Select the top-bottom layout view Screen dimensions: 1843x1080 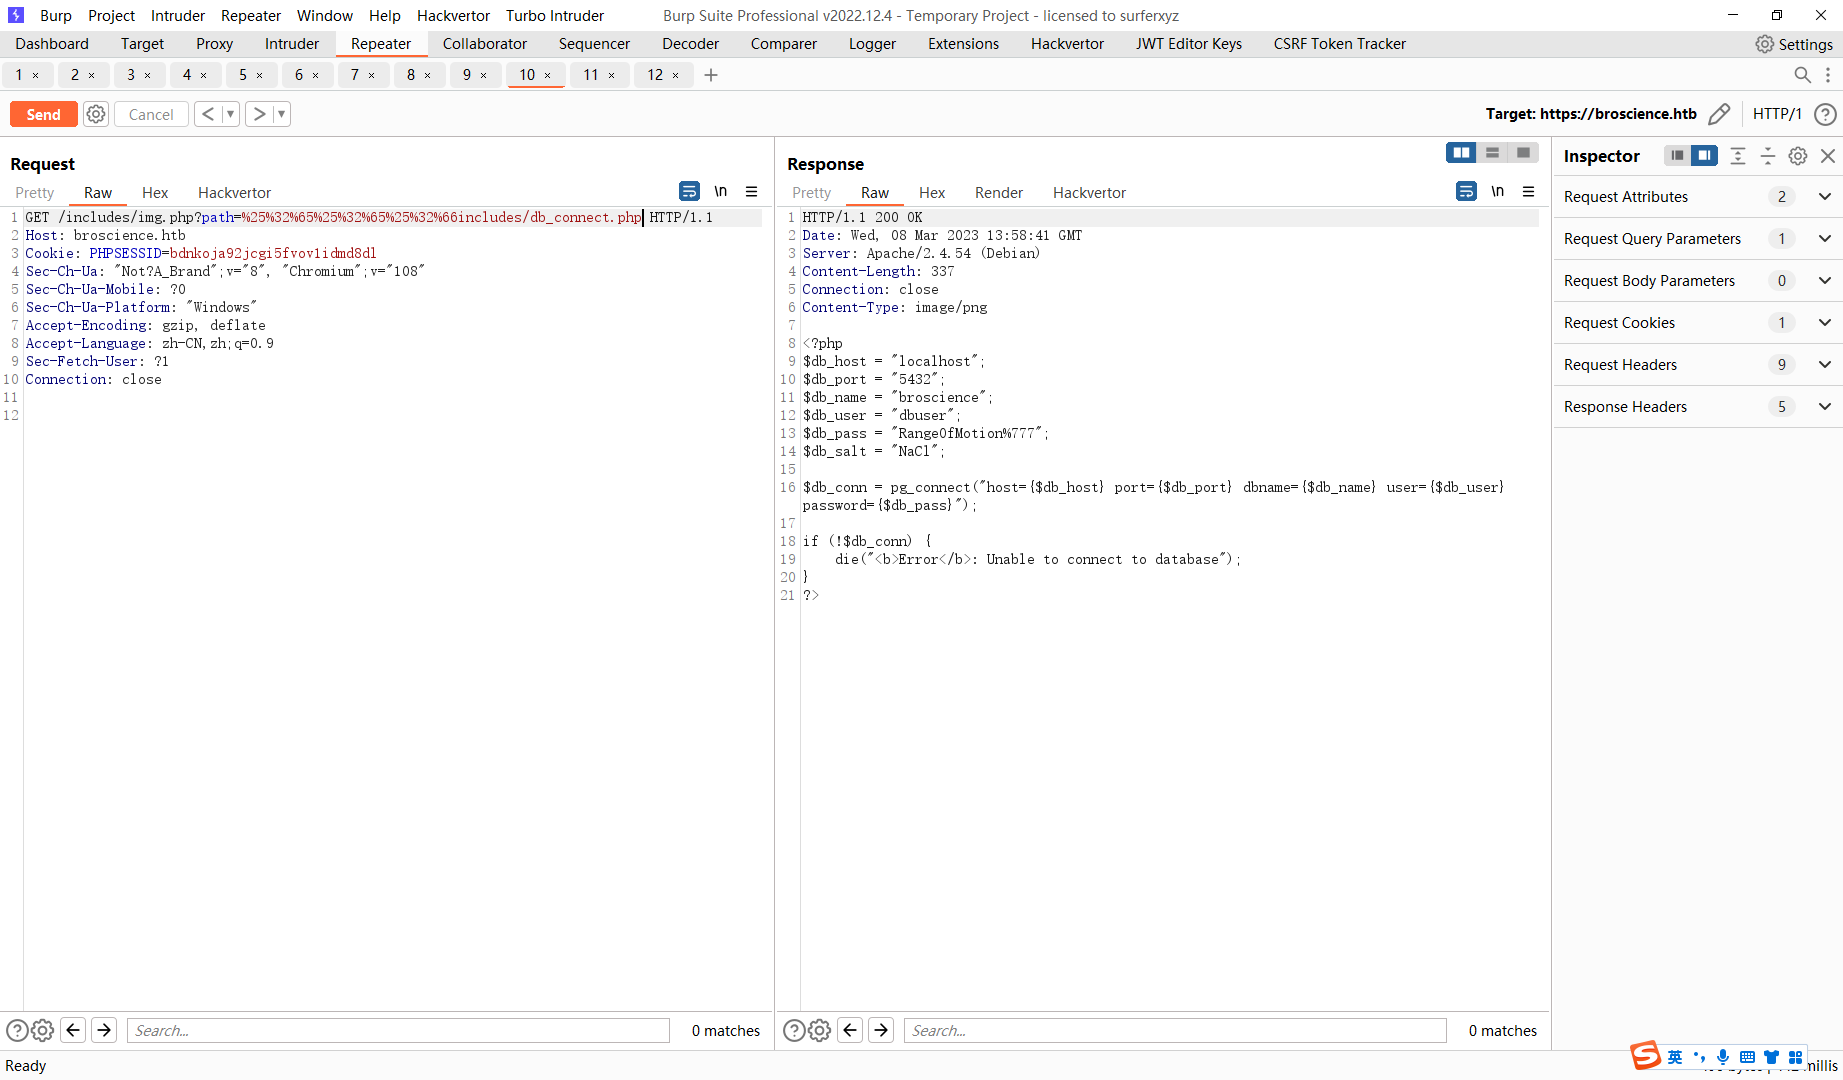point(1492,152)
